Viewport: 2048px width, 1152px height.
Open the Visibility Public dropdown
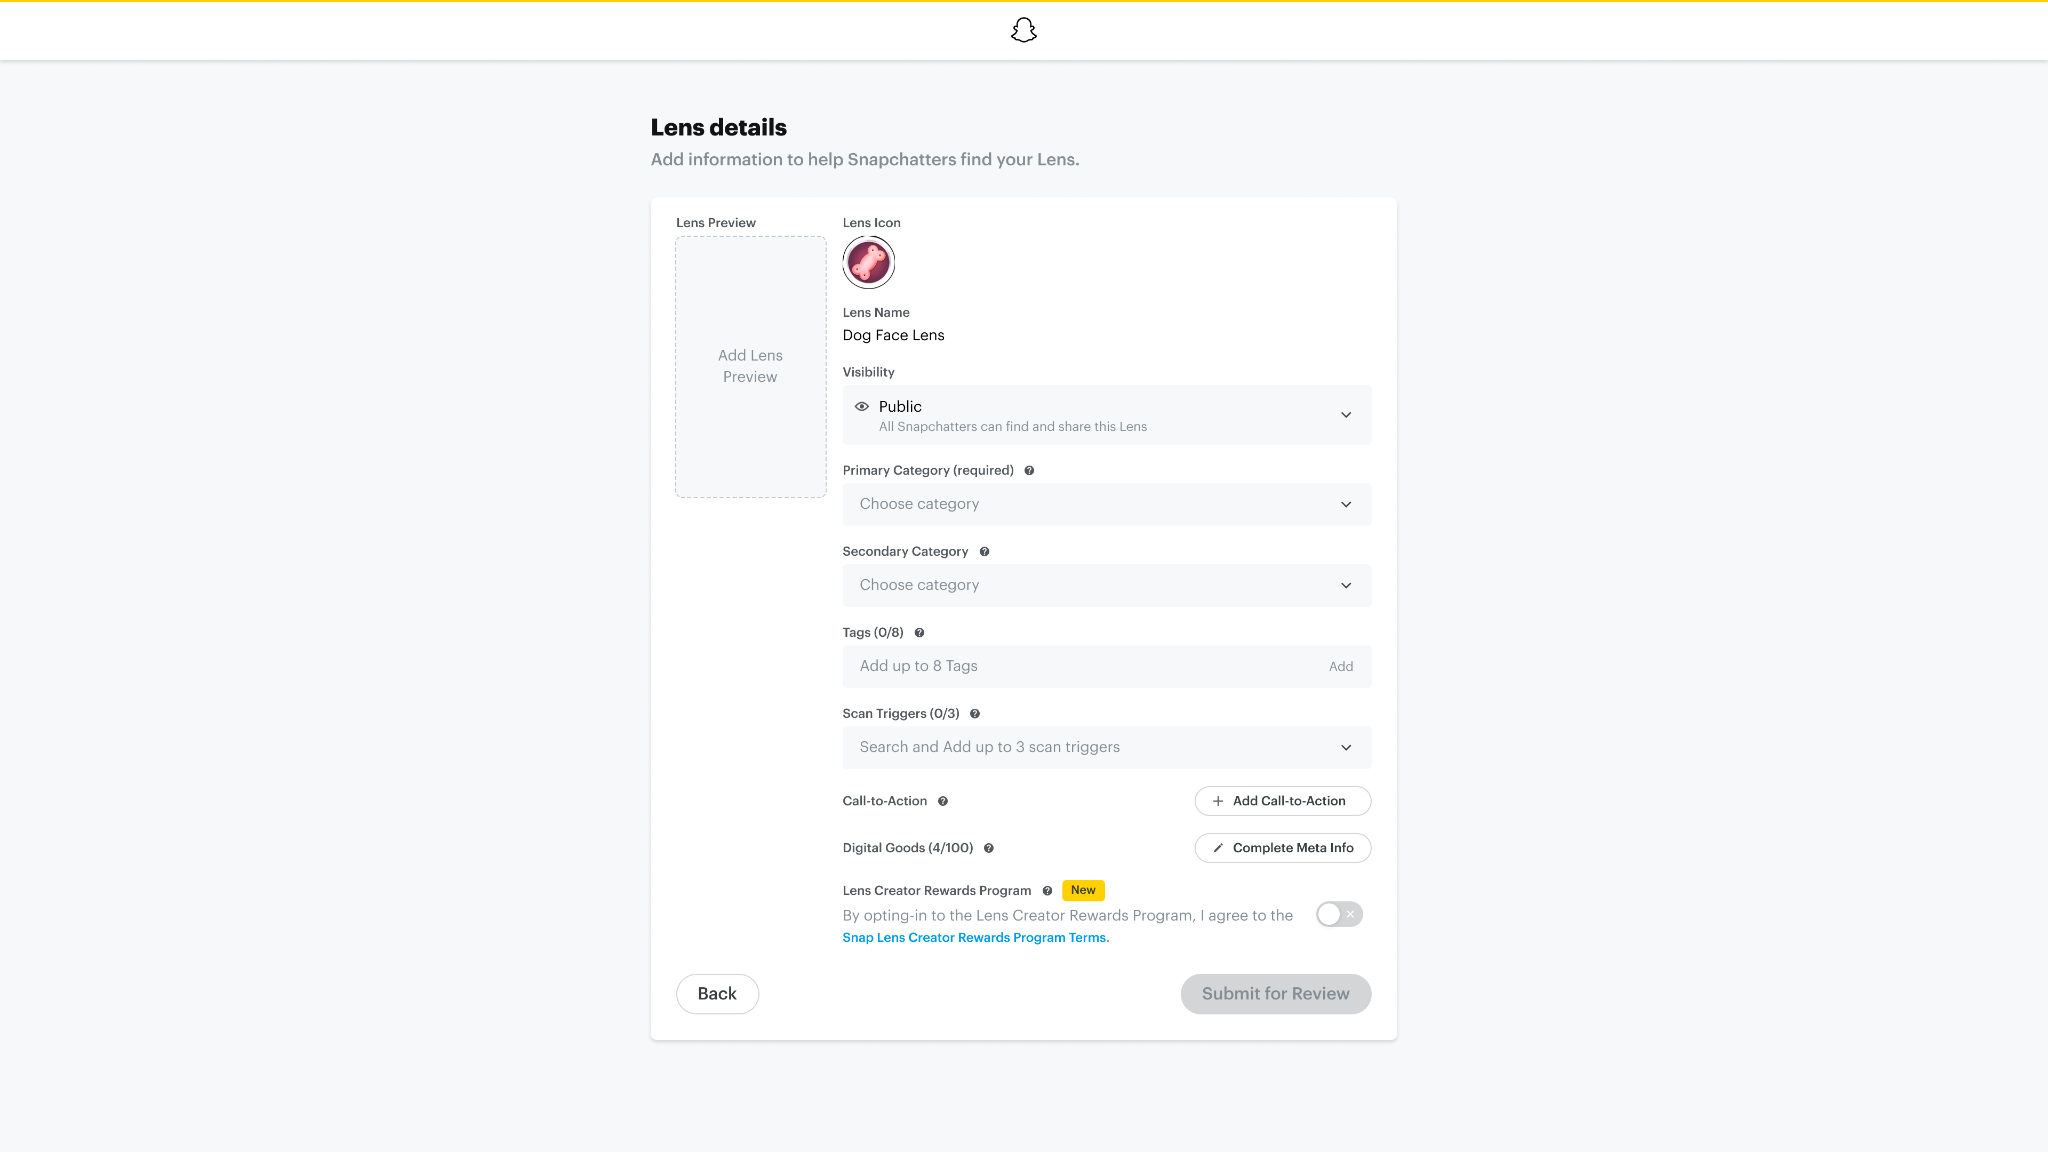tap(1106, 415)
